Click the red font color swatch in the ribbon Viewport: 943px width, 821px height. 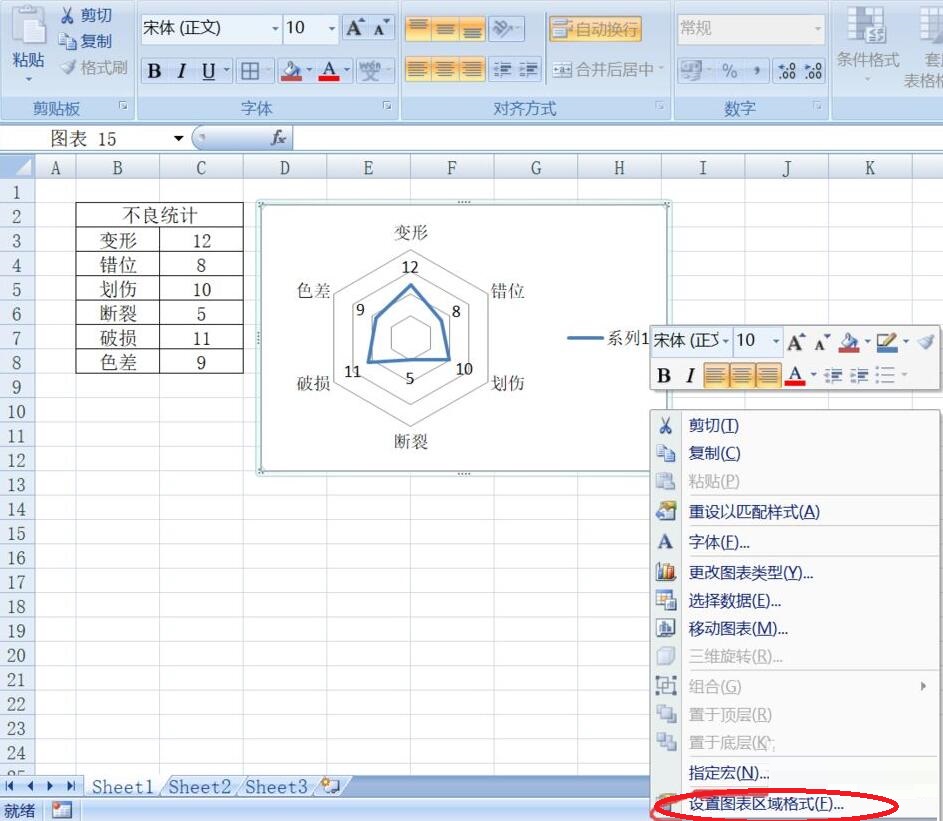pyautogui.click(x=328, y=70)
